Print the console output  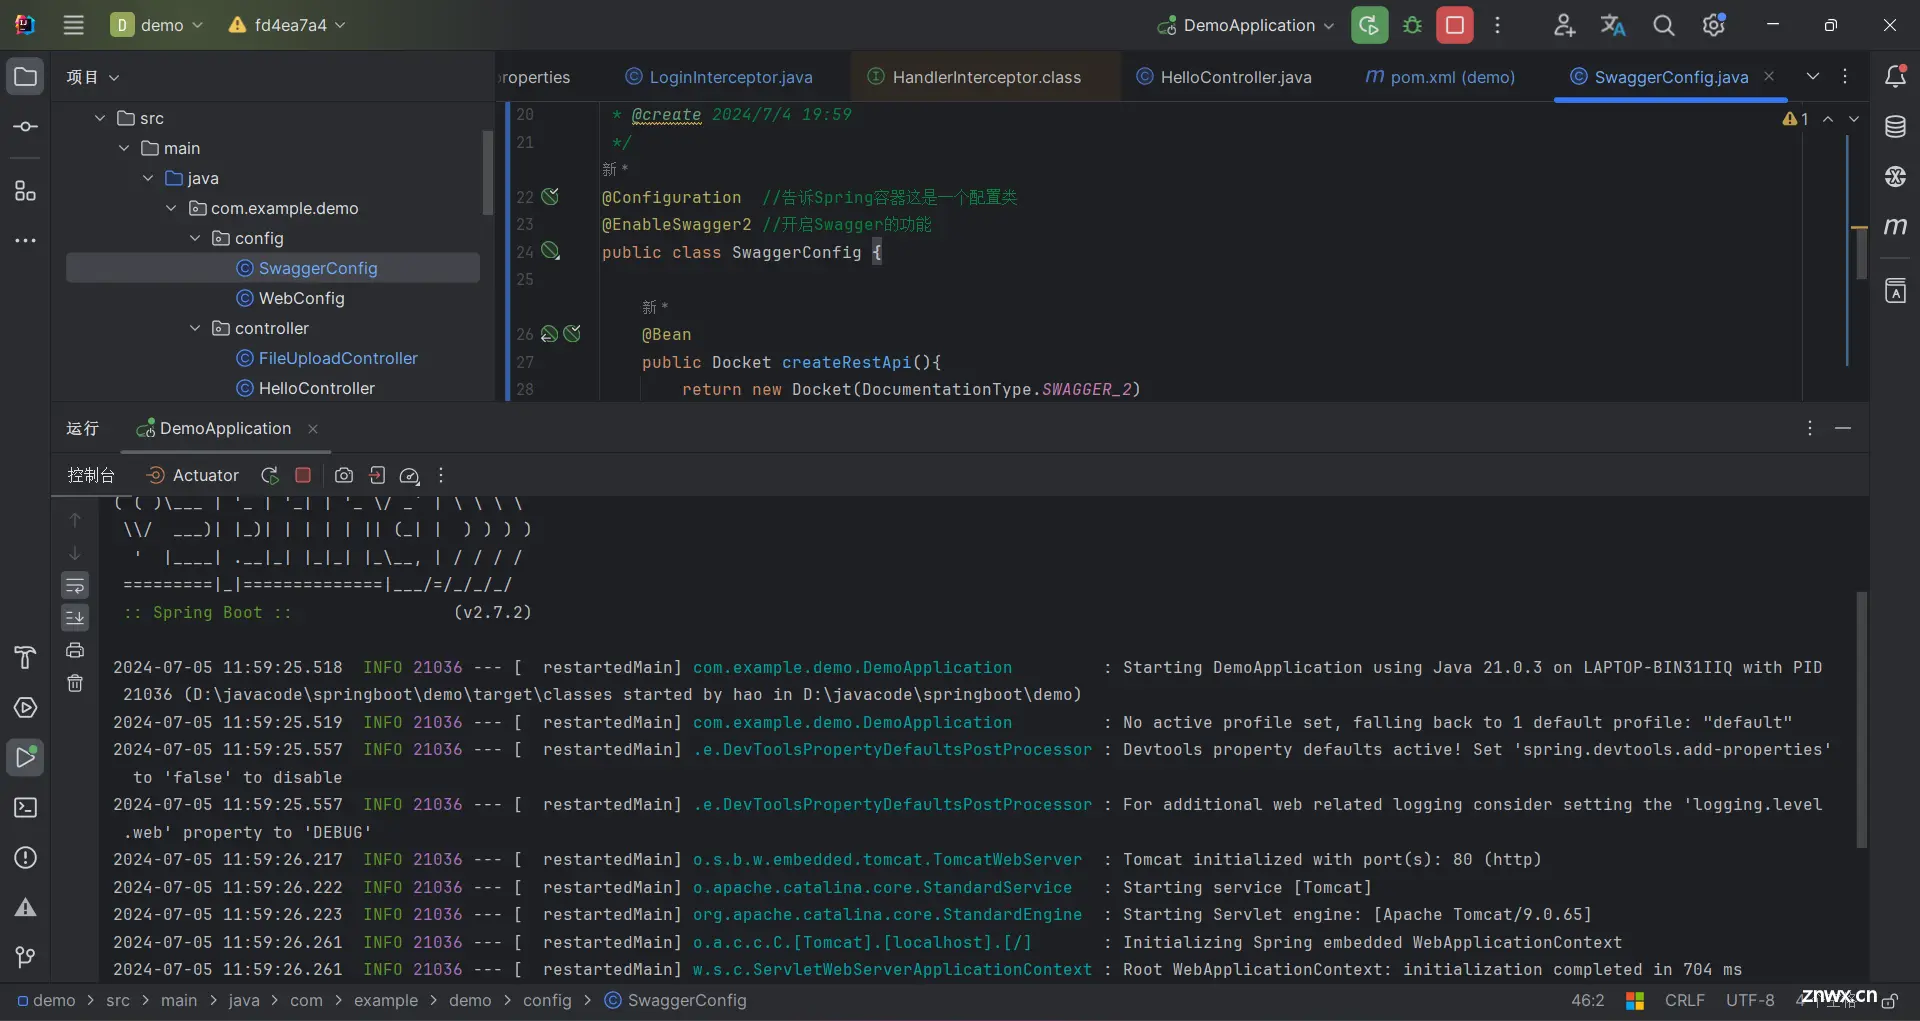75,651
